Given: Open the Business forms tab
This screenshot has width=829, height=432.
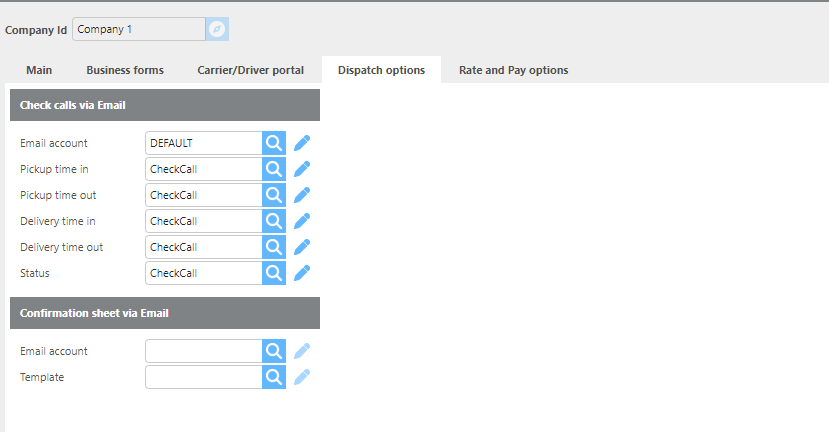Looking at the screenshot, I should click(125, 70).
